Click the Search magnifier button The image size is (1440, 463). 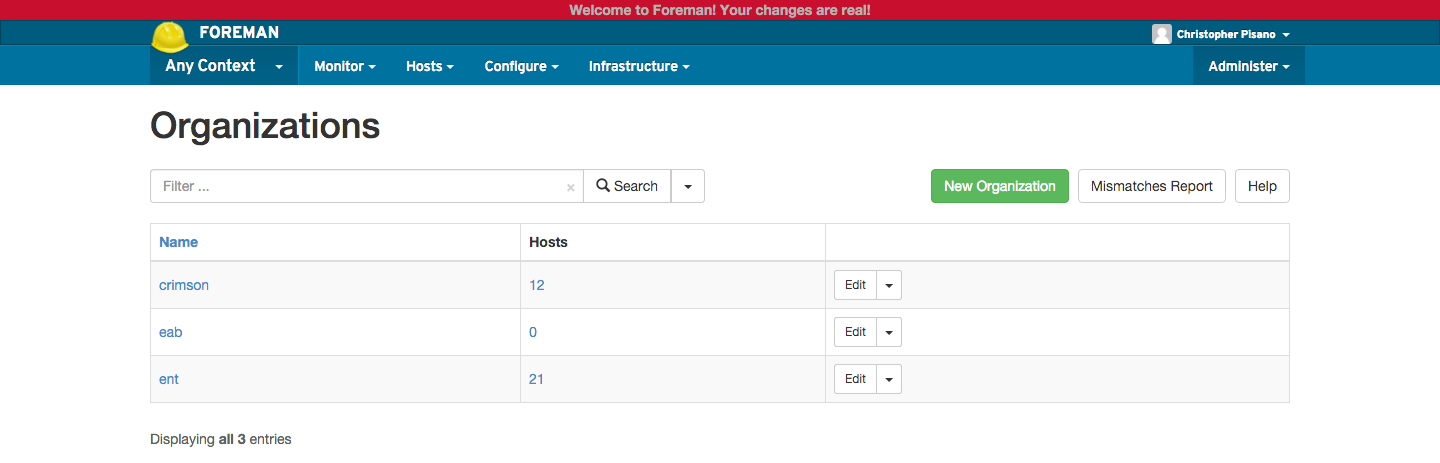(x=627, y=186)
